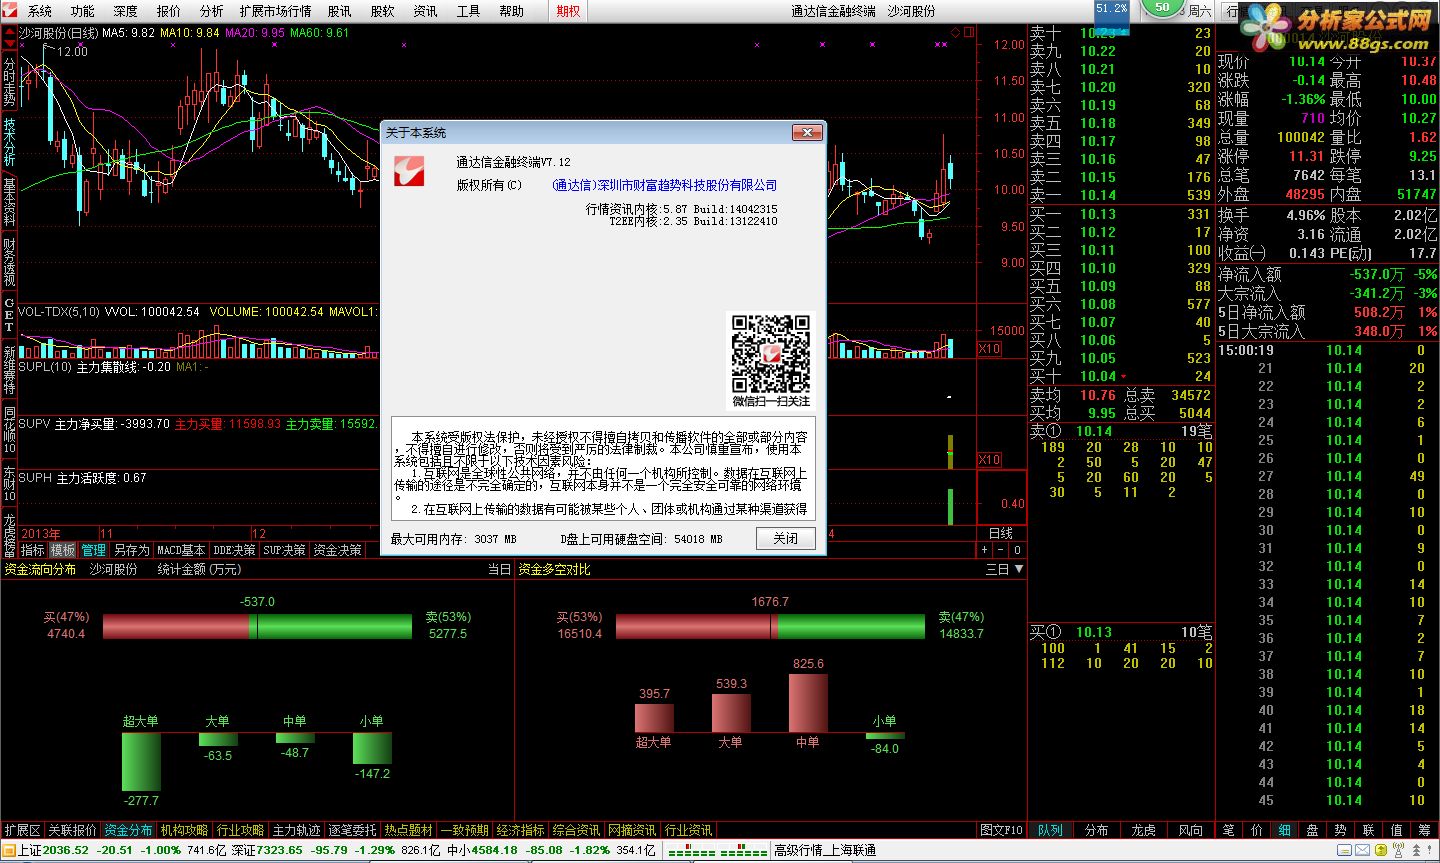This screenshot has height=863, width=1440.
Task: Open 三日 dropdown in 资金多空对比 panel
Action: 1004,569
